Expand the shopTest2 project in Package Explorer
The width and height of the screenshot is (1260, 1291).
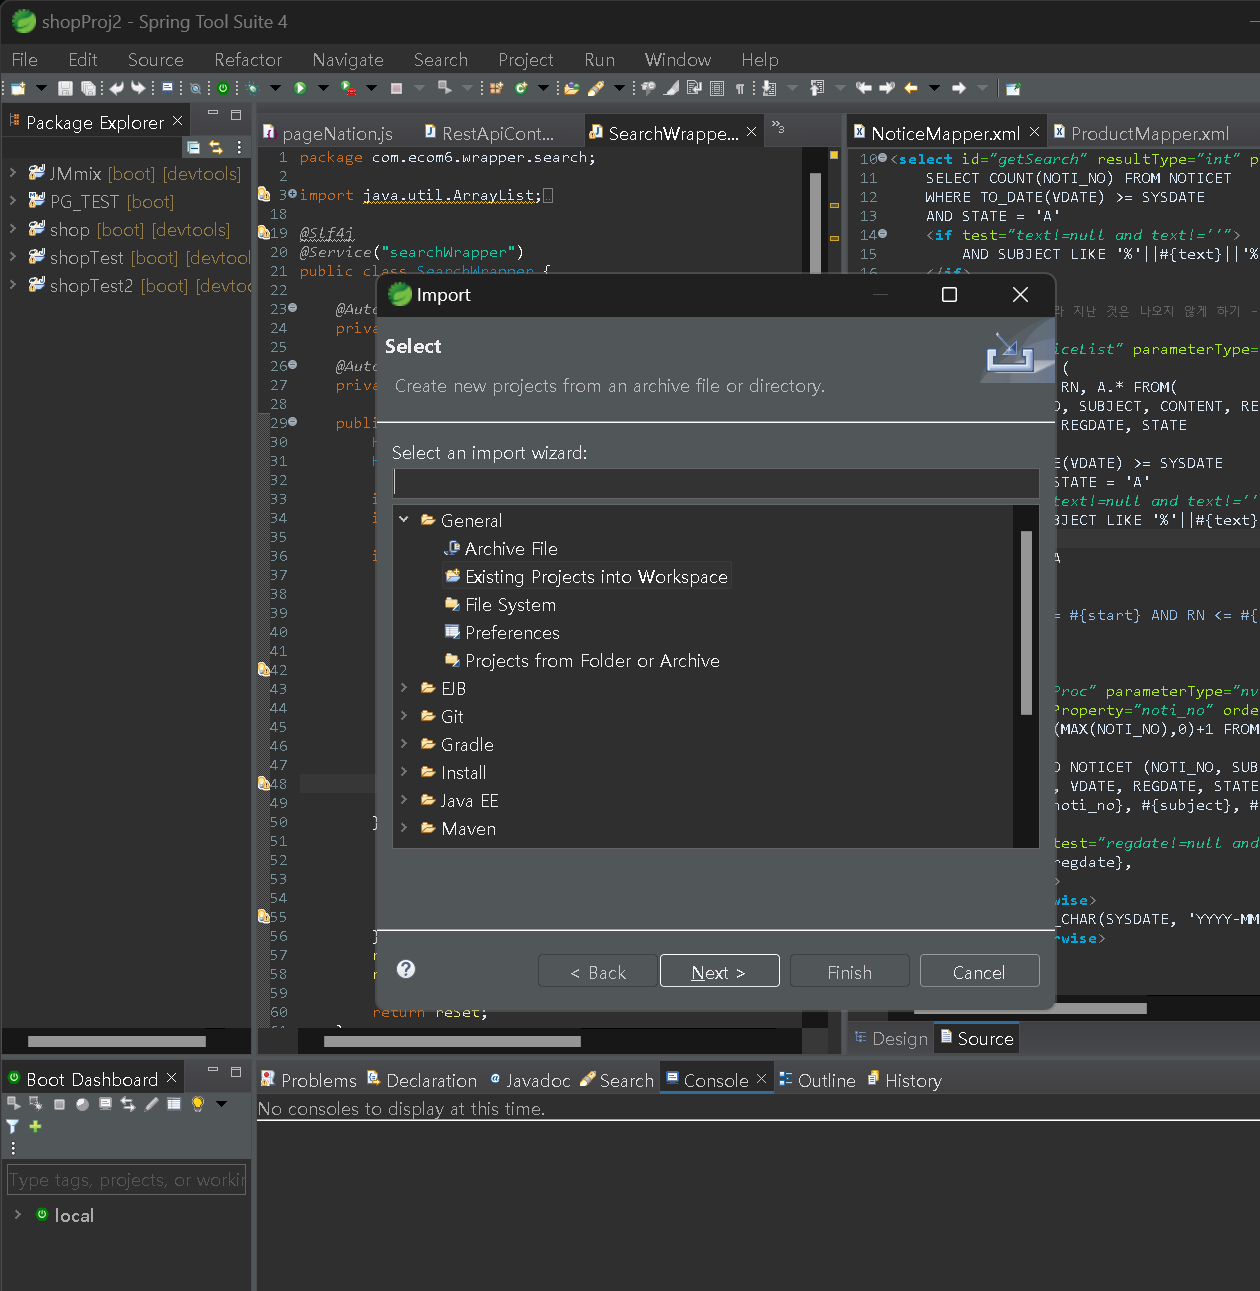coord(13,285)
